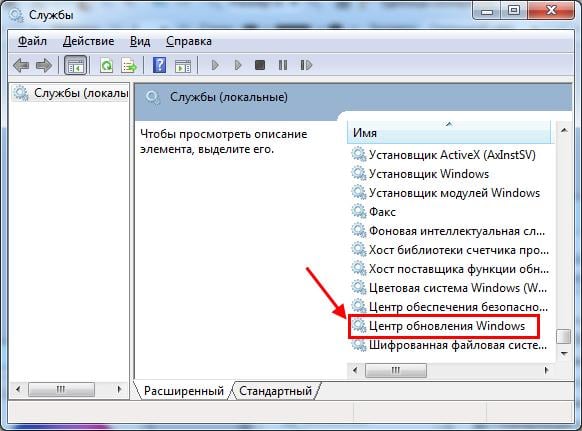This screenshot has width=582, height=431.
Task: Open Help via blue question mark icon
Action: click(160, 65)
